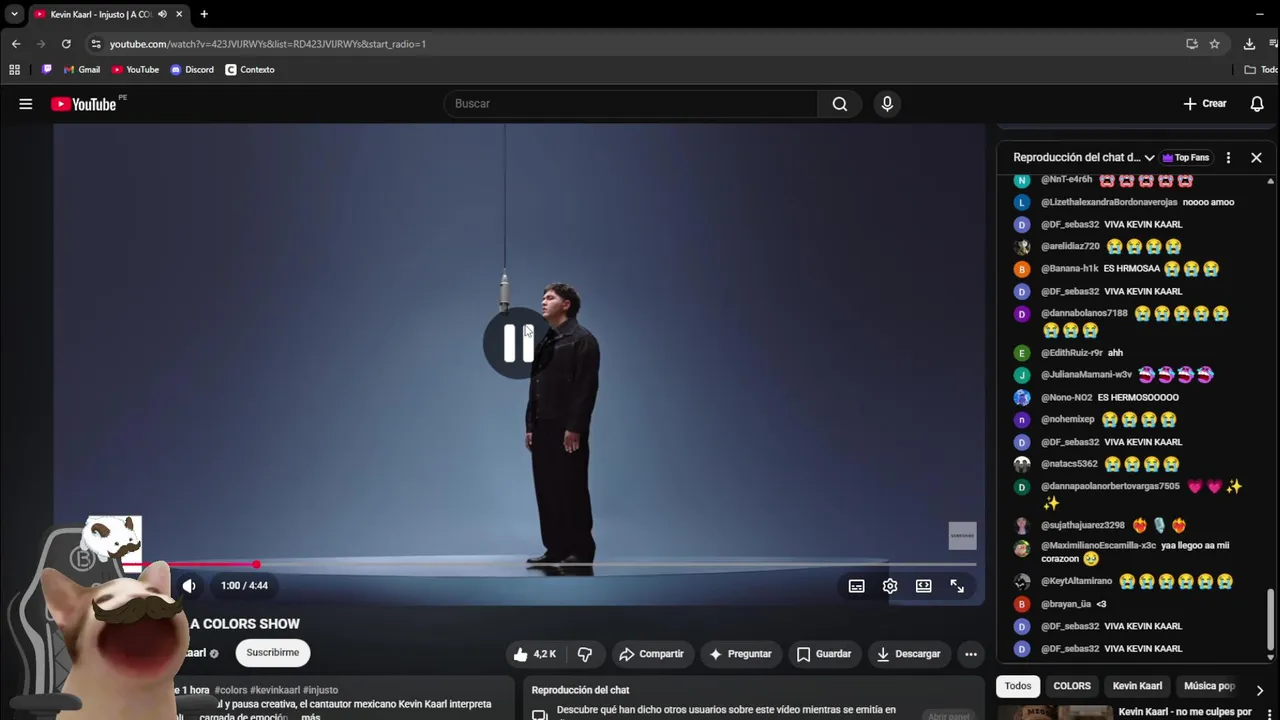Open Kevin Kaarl - no me culpes thumbnail
Screen dimensions: 1280x720
1056,713
